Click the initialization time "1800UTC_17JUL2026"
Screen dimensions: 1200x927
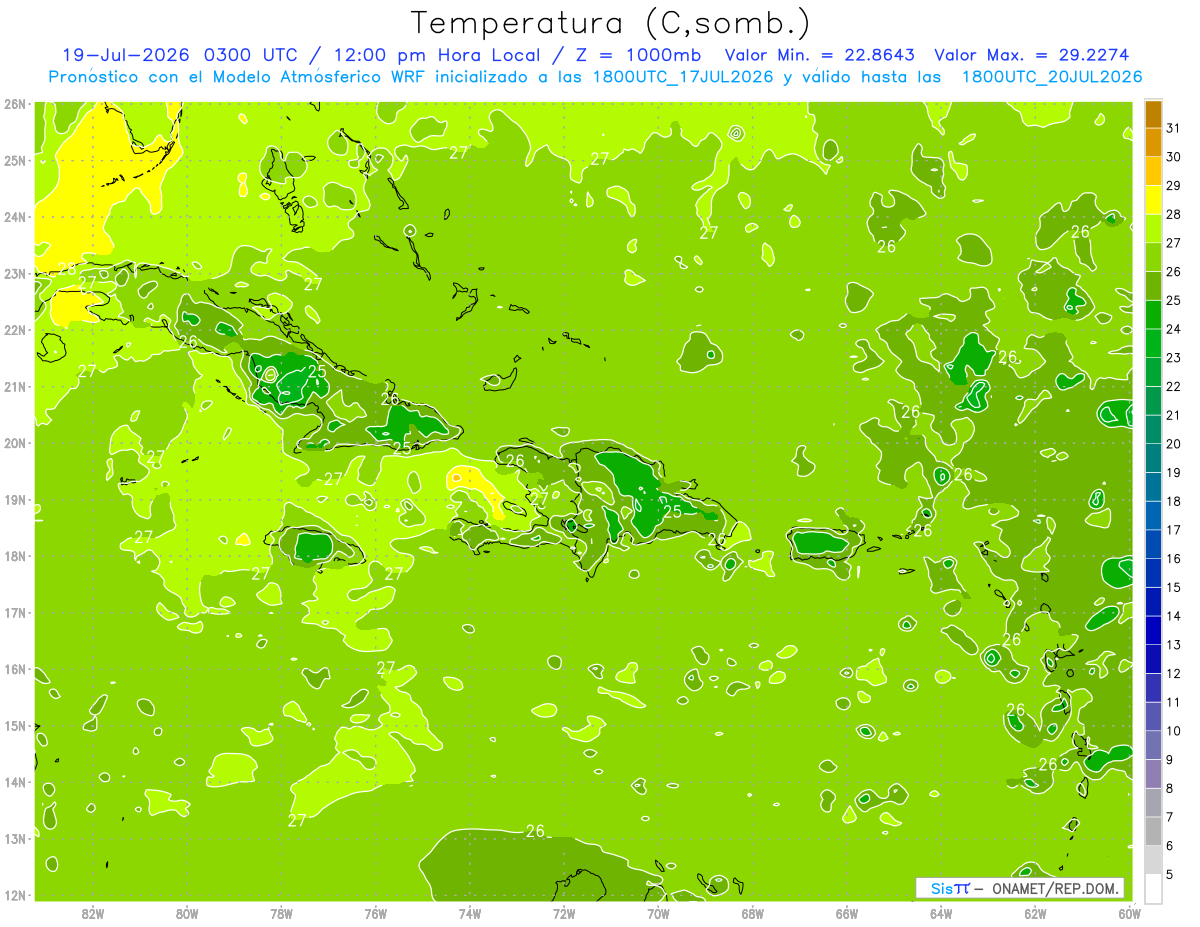click(x=681, y=77)
